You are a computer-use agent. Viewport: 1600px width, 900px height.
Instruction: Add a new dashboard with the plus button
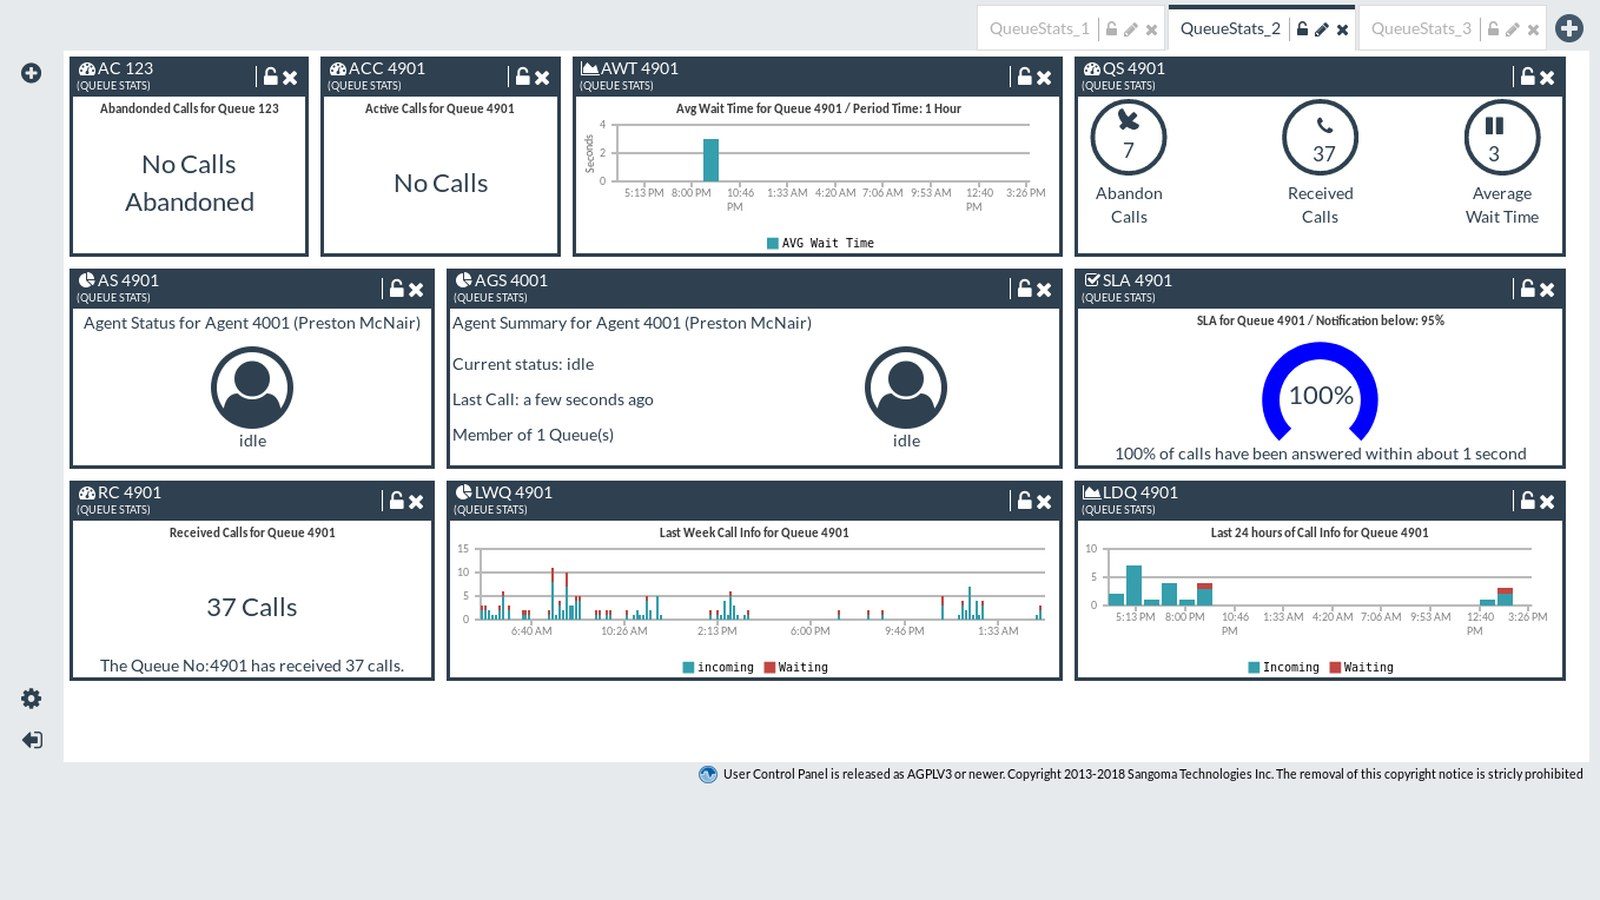1569,28
